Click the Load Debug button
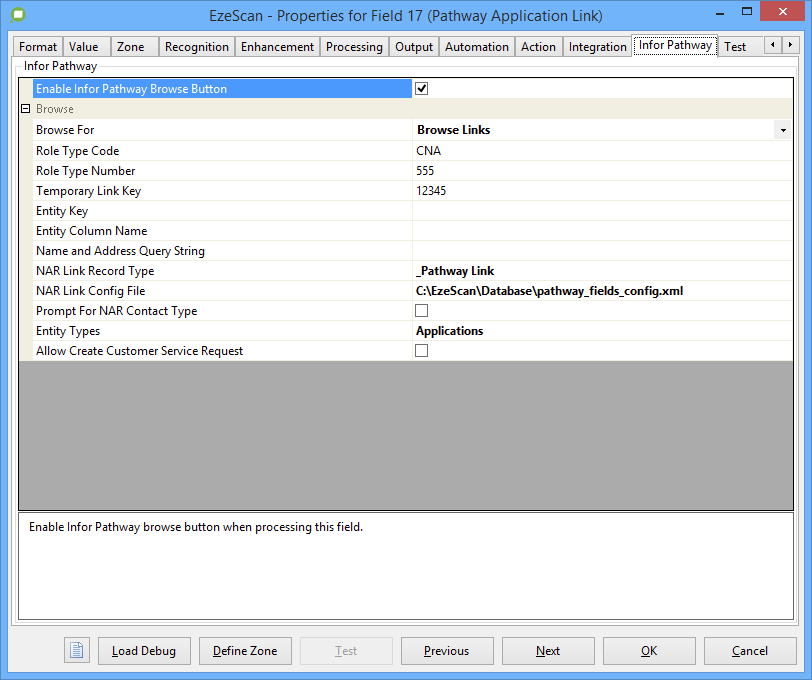Viewport: 812px width, 680px height. click(x=144, y=651)
